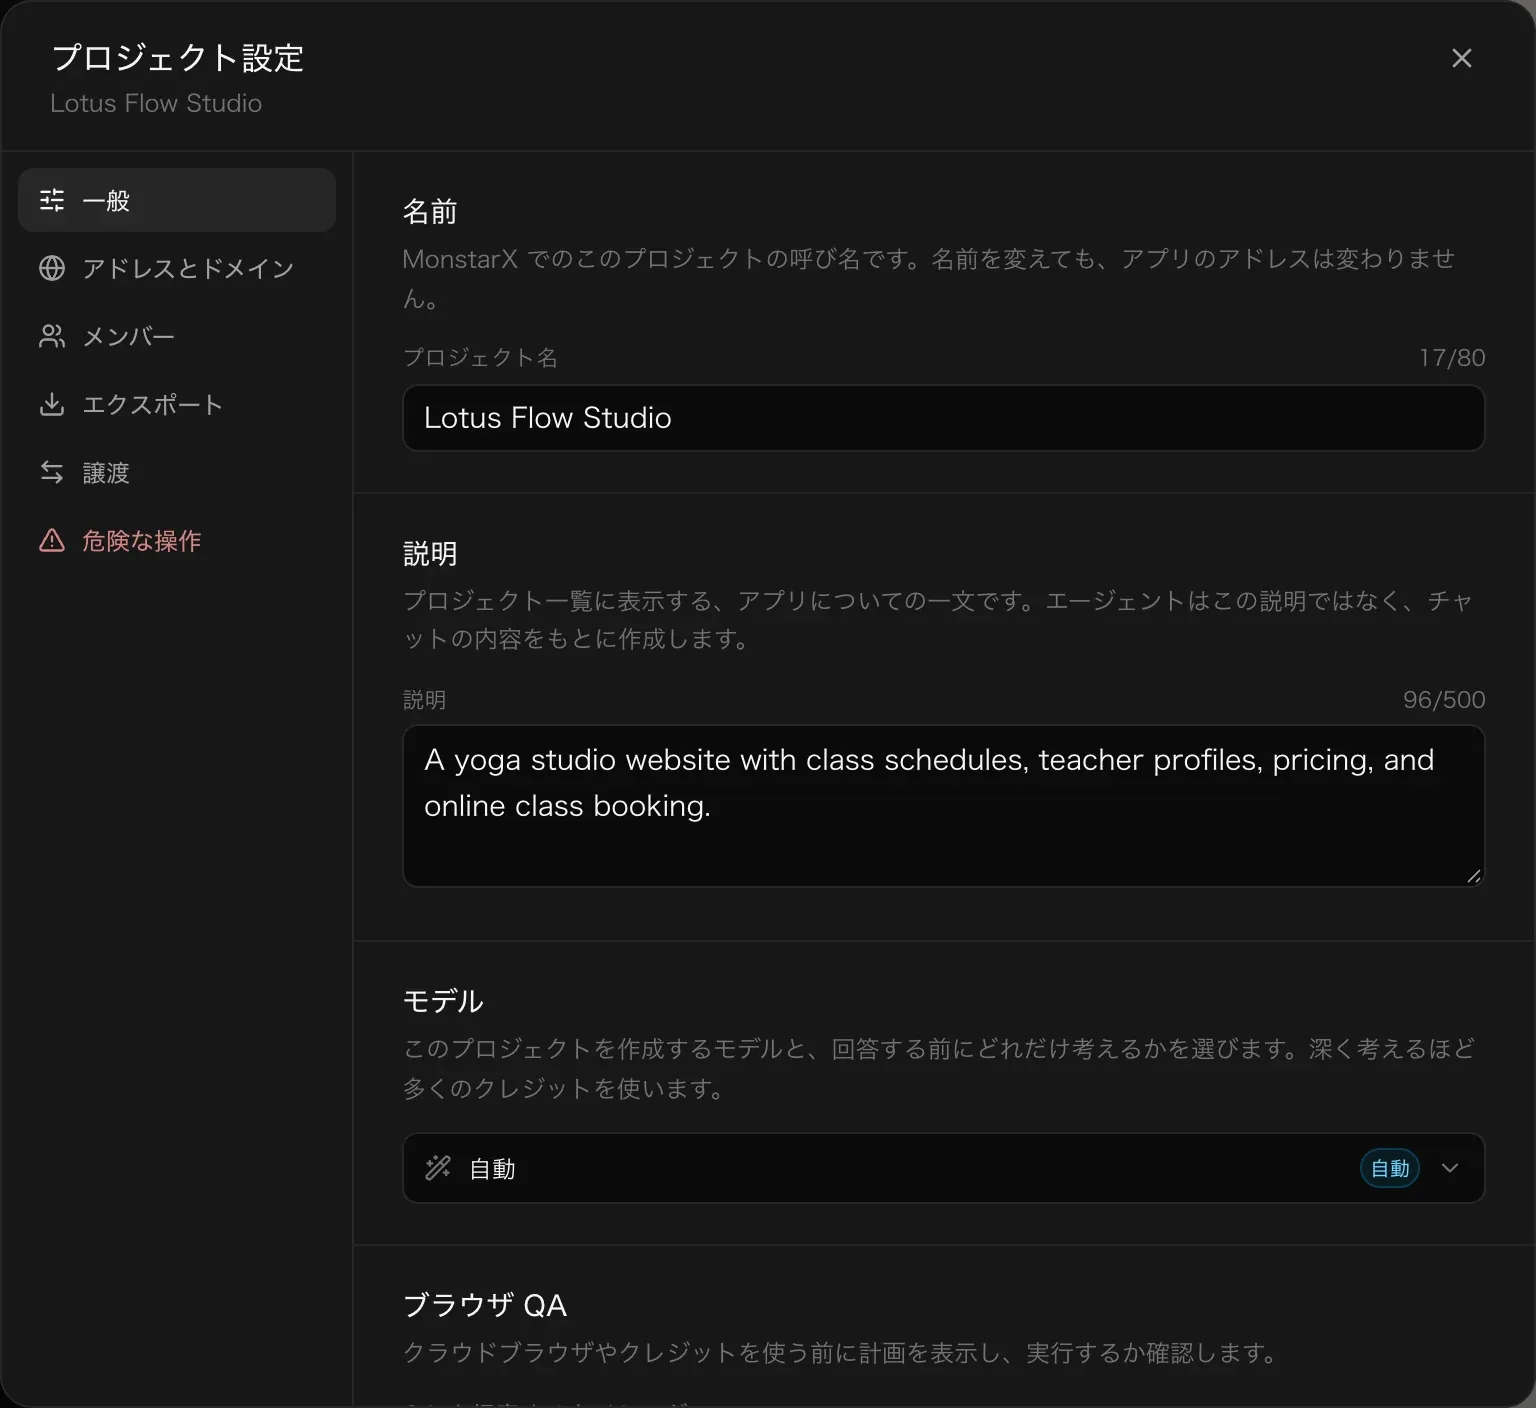Click the プロジェクト設定 dialog title
The image size is (1536, 1408).
pyautogui.click(x=178, y=58)
